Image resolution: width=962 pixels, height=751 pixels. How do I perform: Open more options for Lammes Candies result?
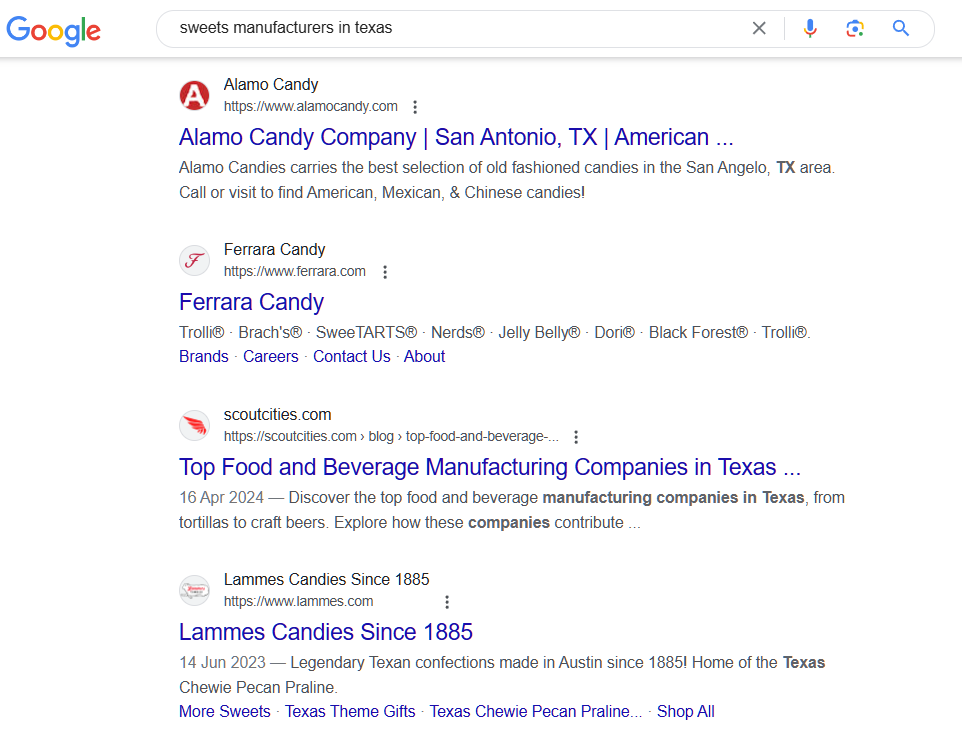coord(447,602)
